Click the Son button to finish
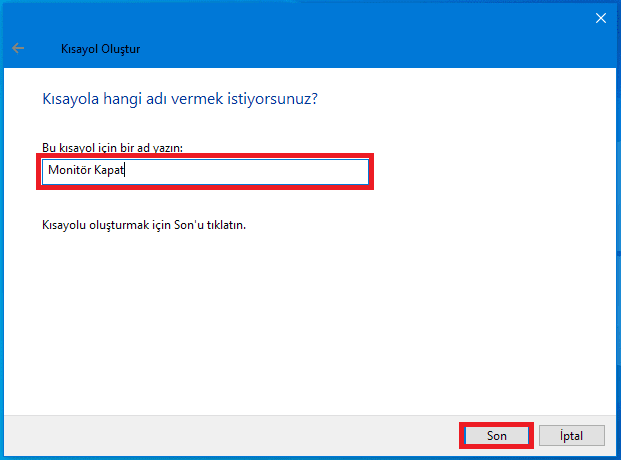 pos(496,435)
